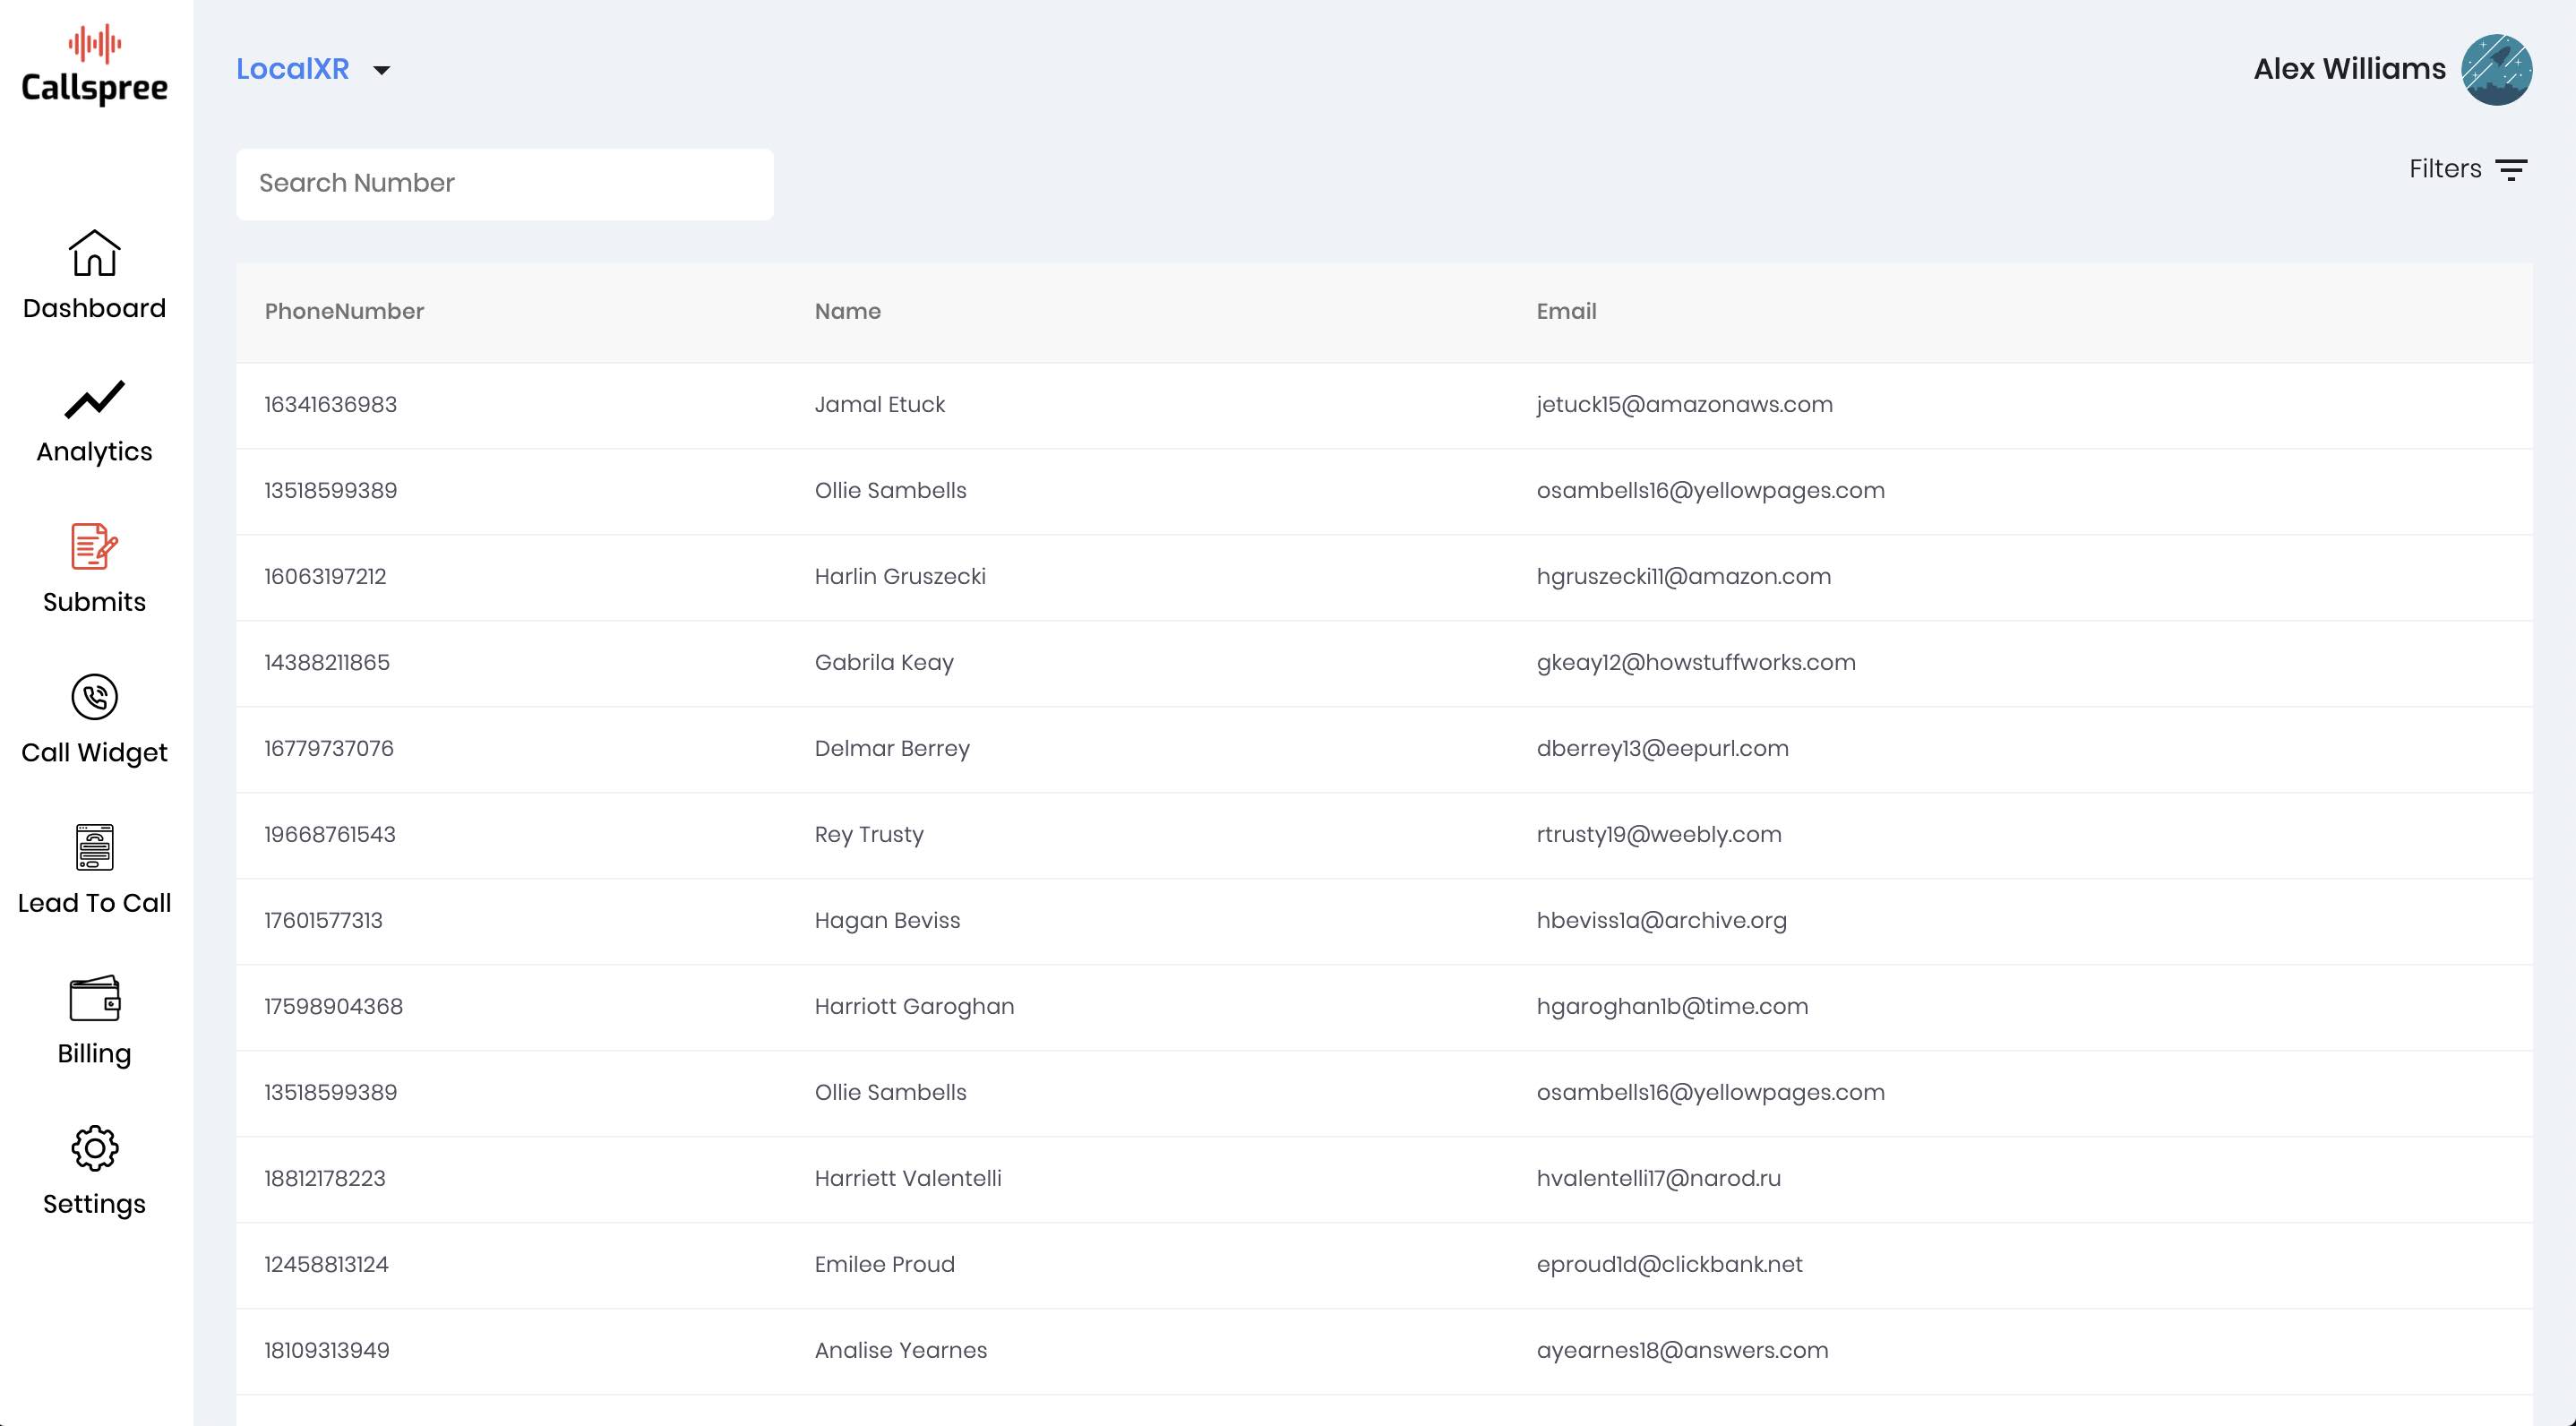Click phone number 16063197212
Screen dimensions: 2576x1426
[x=325, y=576]
